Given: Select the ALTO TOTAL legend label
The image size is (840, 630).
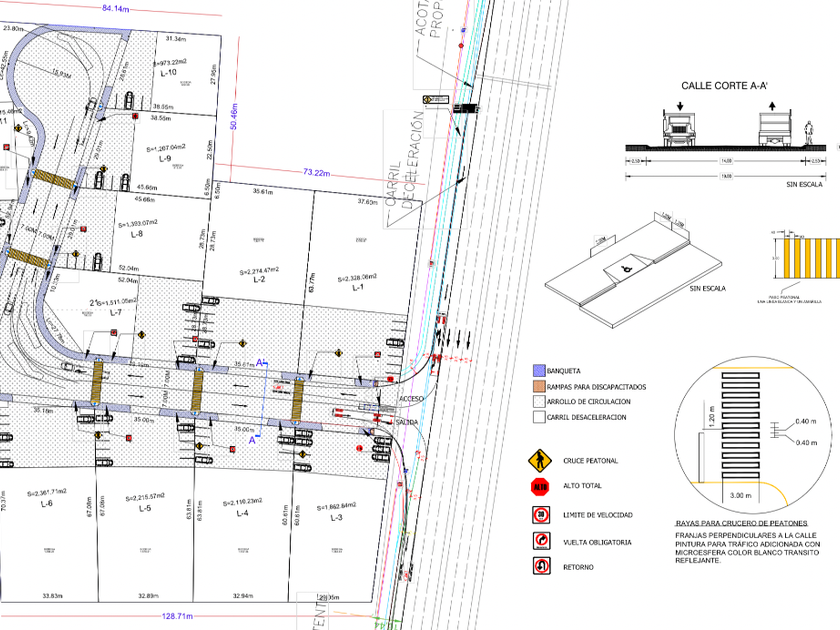Looking at the screenshot, I should pos(582,486).
